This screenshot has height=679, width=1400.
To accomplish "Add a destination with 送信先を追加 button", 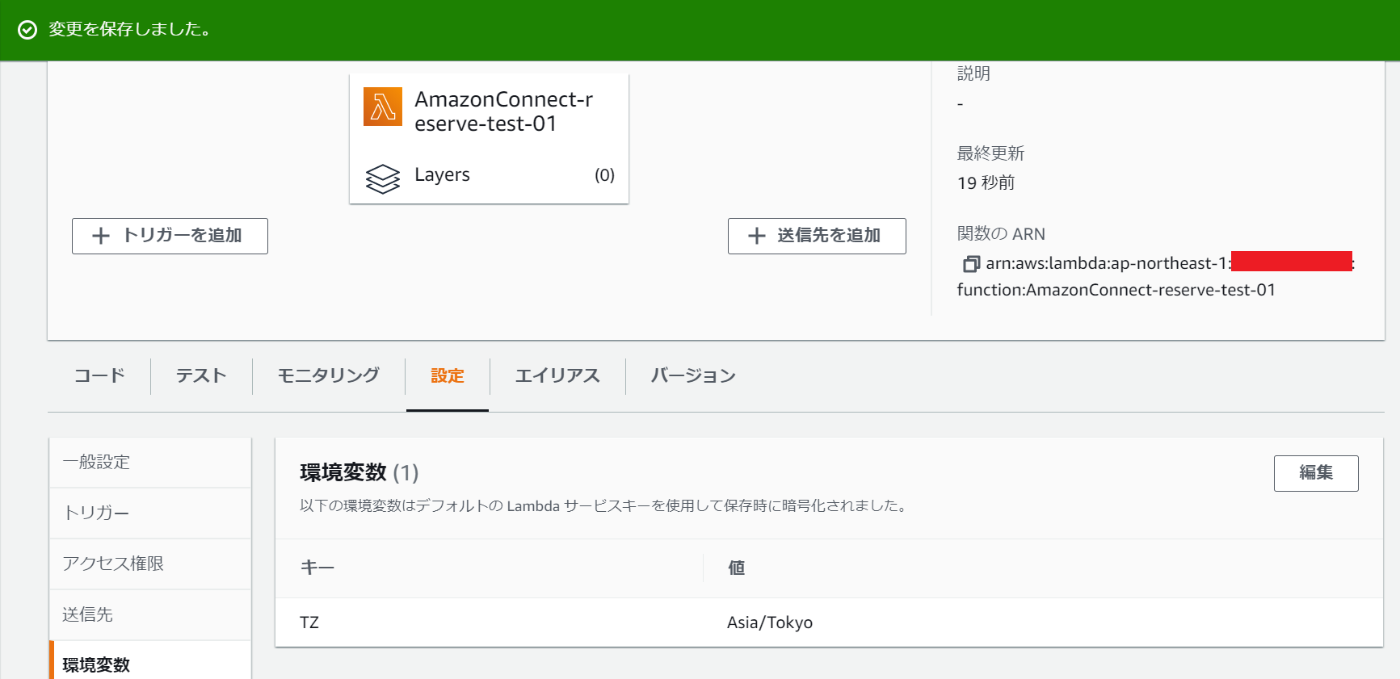I will pos(817,236).
